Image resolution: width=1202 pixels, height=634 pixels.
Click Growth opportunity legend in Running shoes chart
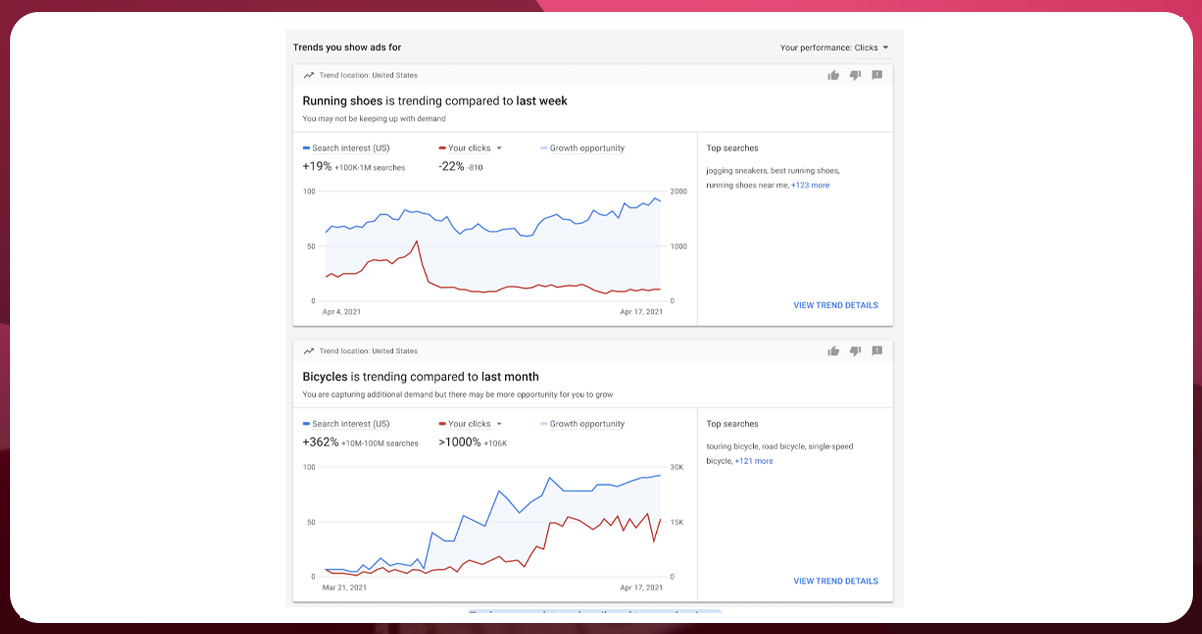coord(586,148)
